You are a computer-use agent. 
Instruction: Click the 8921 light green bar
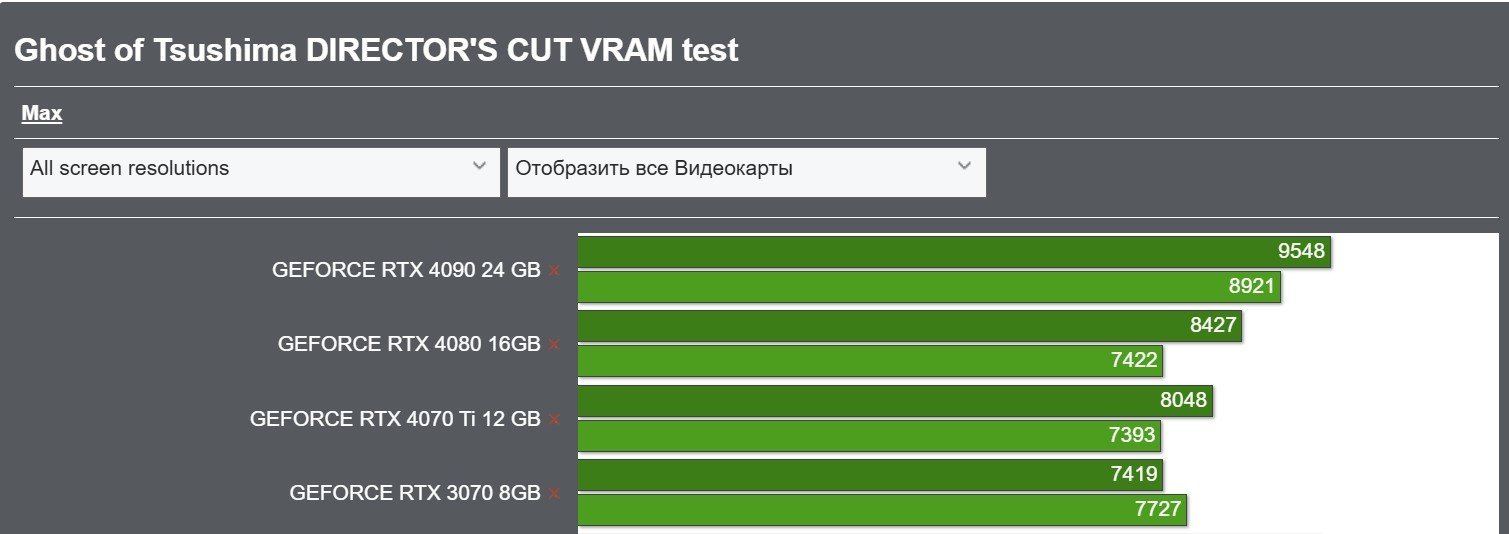[929, 287]
